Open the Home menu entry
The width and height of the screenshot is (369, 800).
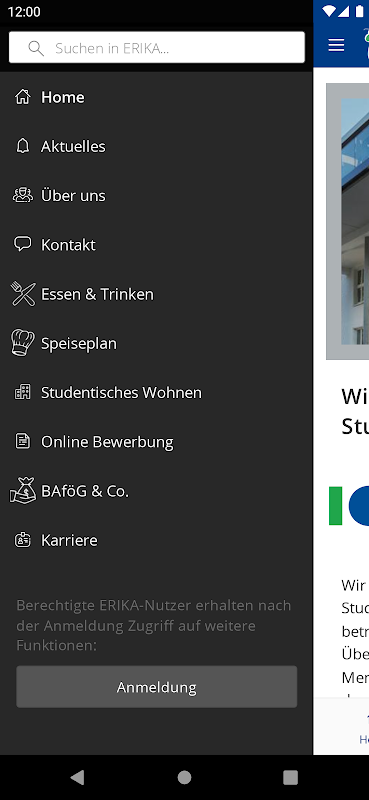pyautogui.click(x=156, y=97)
